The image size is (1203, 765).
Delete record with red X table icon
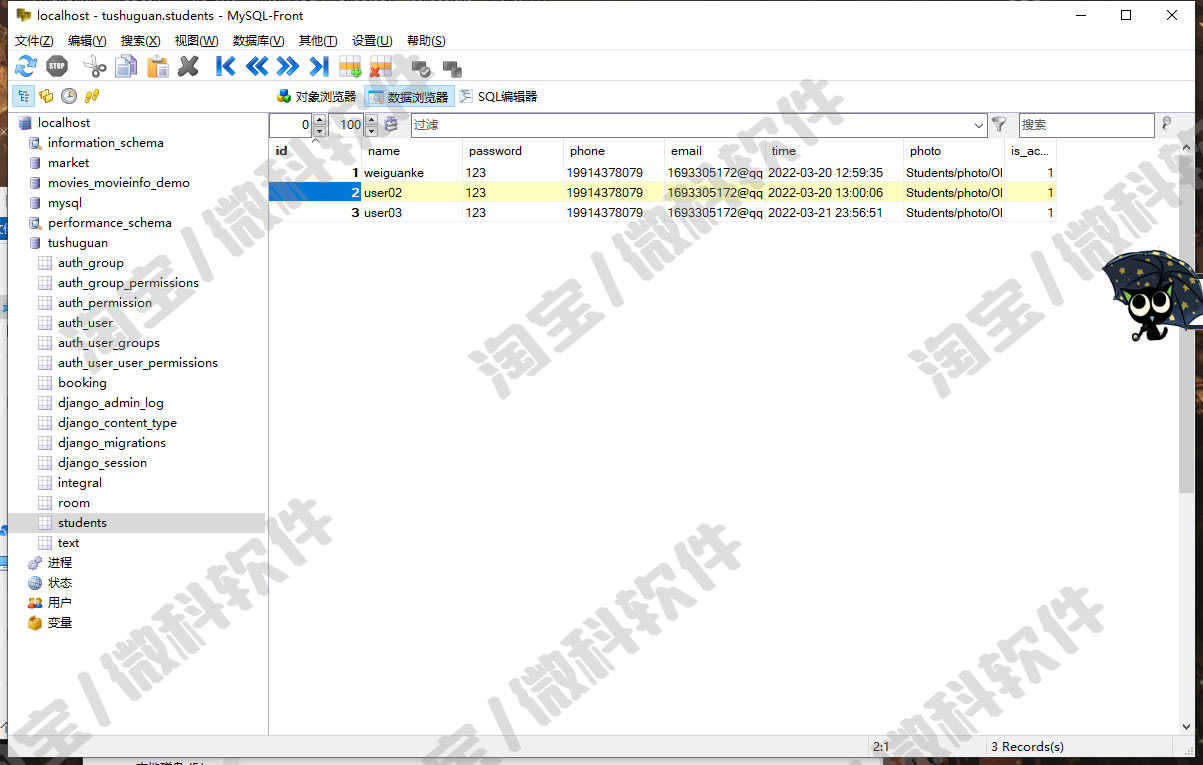(x=381, y=67)
